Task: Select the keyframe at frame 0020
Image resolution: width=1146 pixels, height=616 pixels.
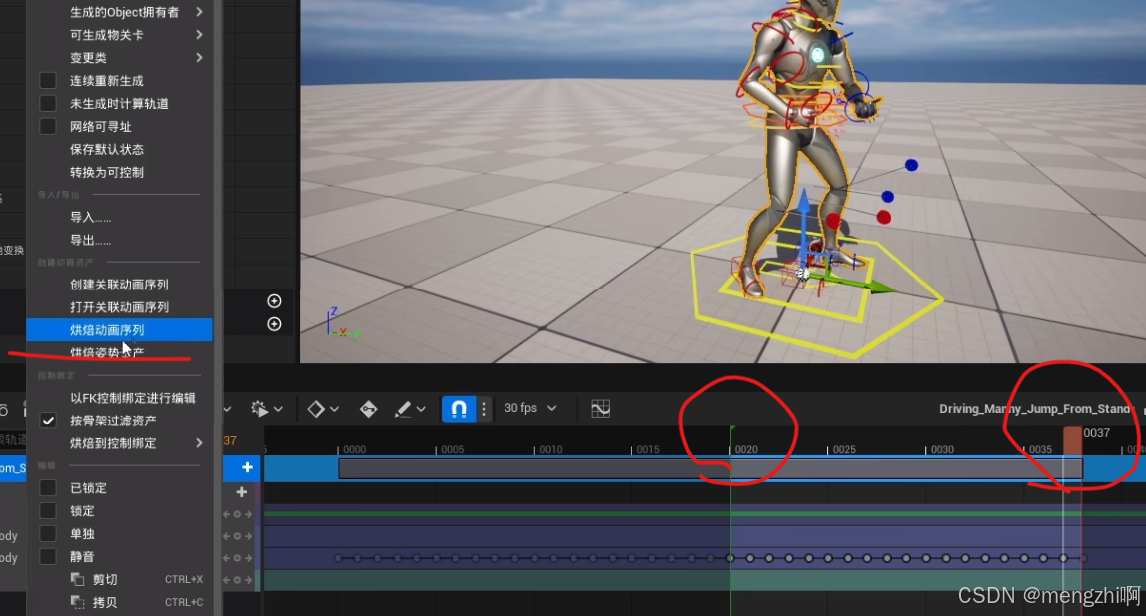Action: pos(730,558)
